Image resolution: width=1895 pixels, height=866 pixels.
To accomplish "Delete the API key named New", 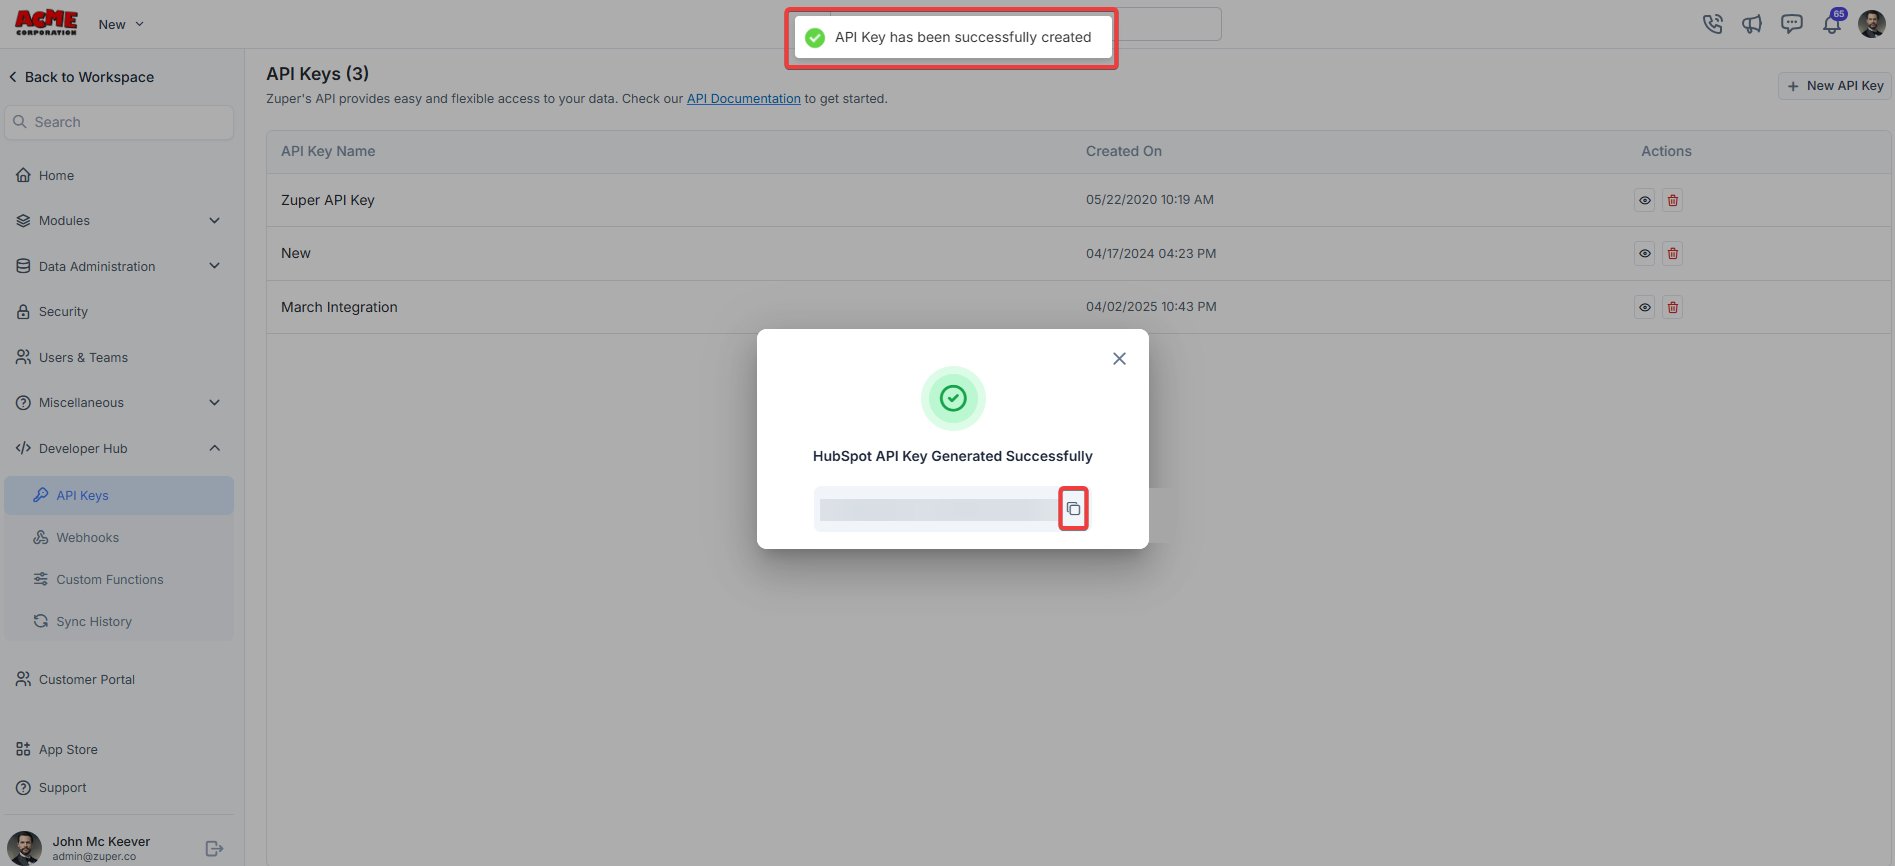I will tap(1672, 254).
